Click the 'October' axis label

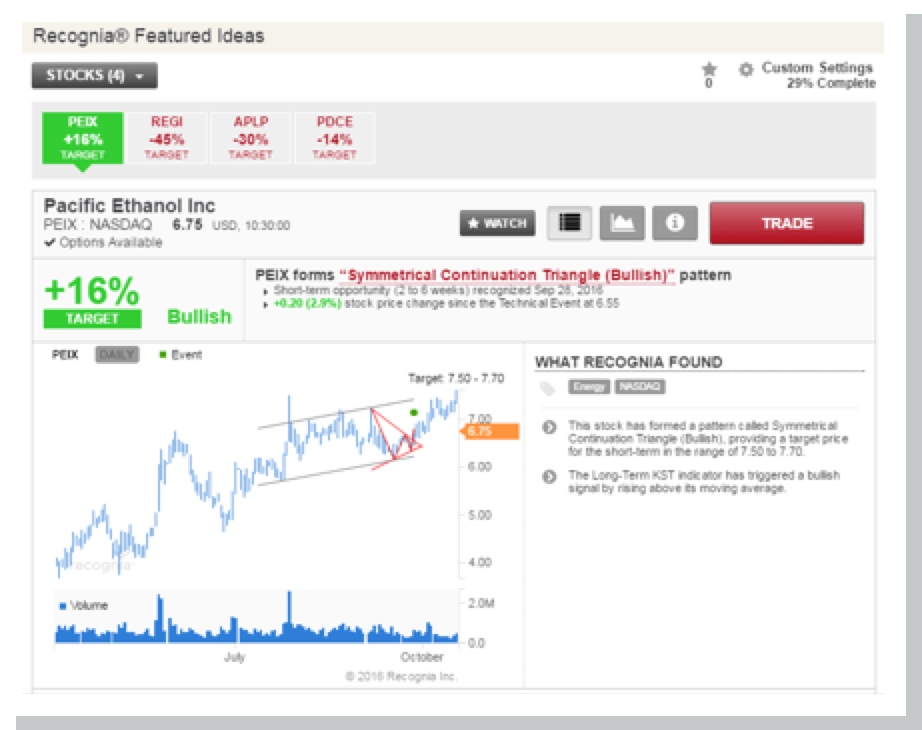click(x=422, y=657)
